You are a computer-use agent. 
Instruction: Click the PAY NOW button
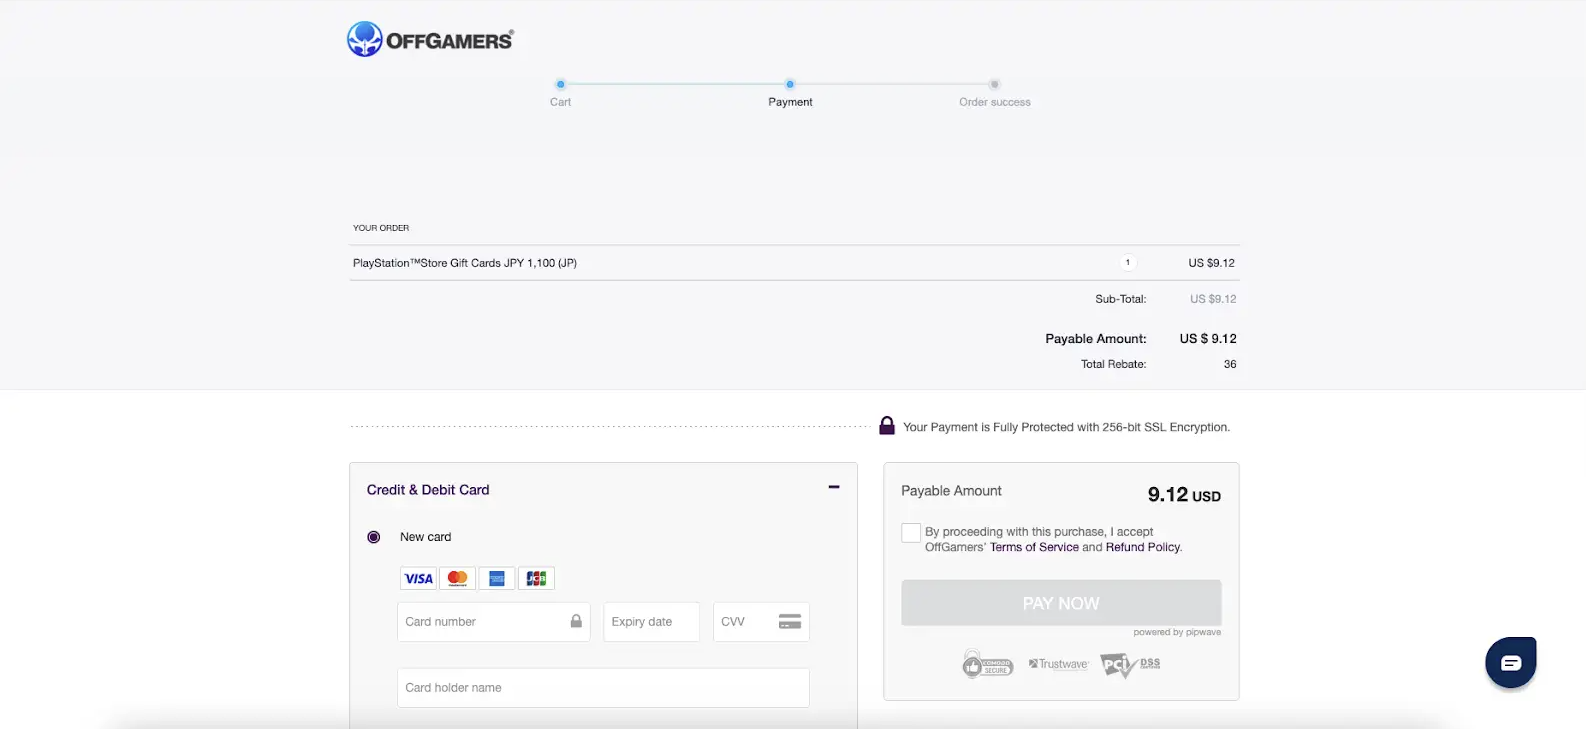pyautogui.click(x=1061, y=603)
